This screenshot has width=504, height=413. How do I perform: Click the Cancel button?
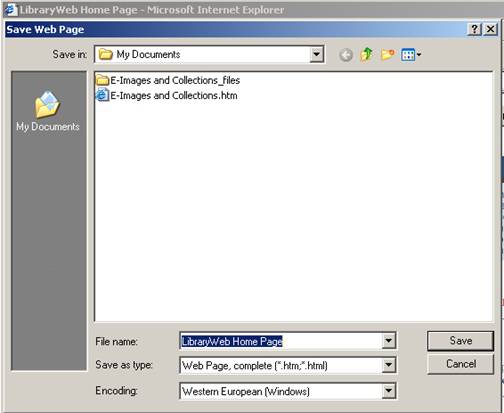pos(460,364)
